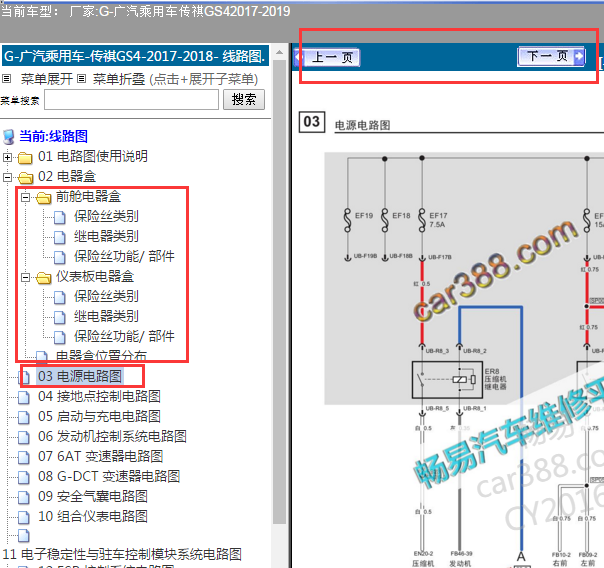This screenshot has height=568, width=604.
Task: Click the 02 电器盒 open folder icon
Action: (x=25, y=178)
